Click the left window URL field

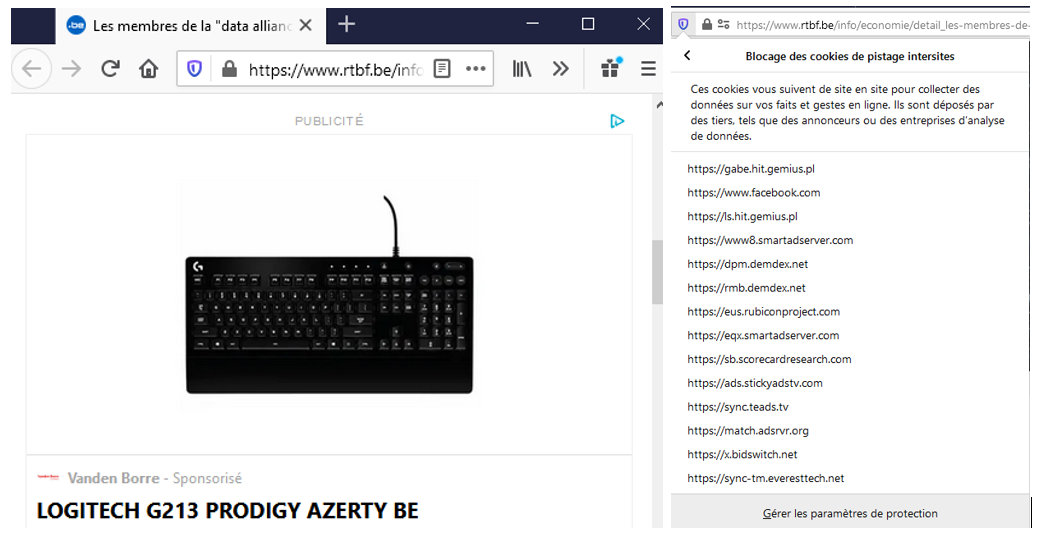click(335, 69)
